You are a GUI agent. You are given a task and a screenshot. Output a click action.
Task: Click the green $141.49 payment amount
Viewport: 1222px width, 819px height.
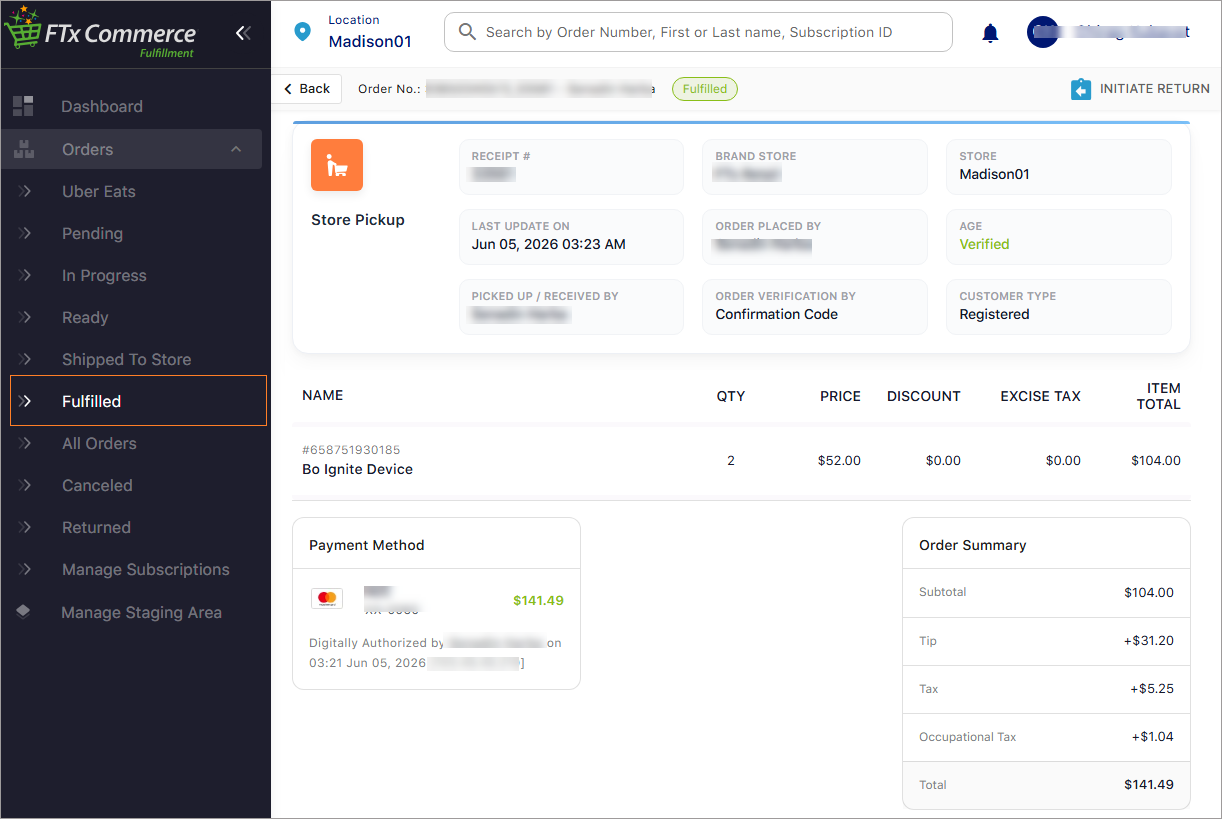tap(538, 601)
